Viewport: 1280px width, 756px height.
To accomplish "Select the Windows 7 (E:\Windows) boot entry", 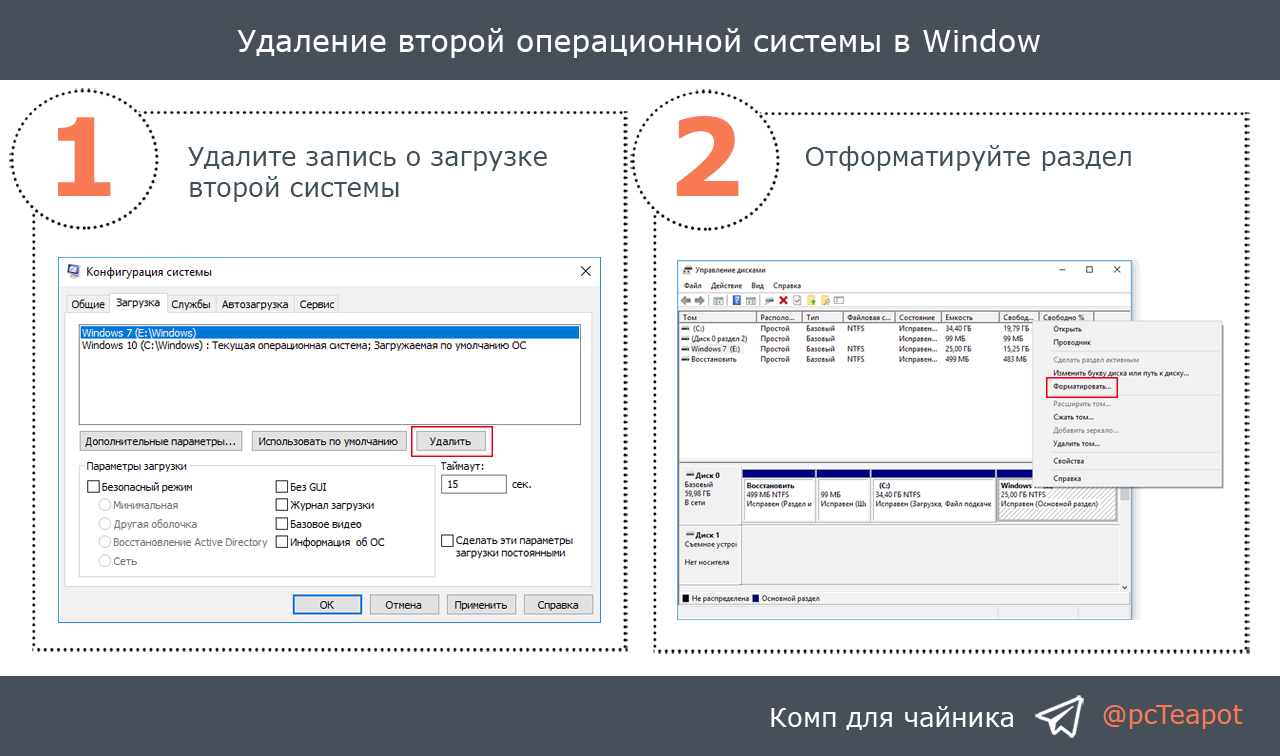I will (x=330, y=332).
